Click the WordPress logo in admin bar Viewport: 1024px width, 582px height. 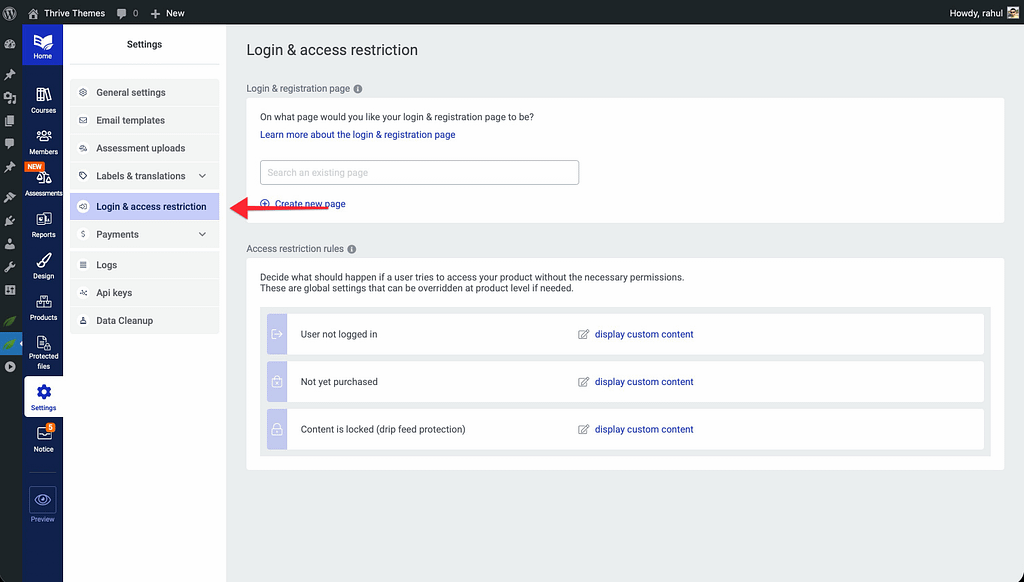click(10, 13)
